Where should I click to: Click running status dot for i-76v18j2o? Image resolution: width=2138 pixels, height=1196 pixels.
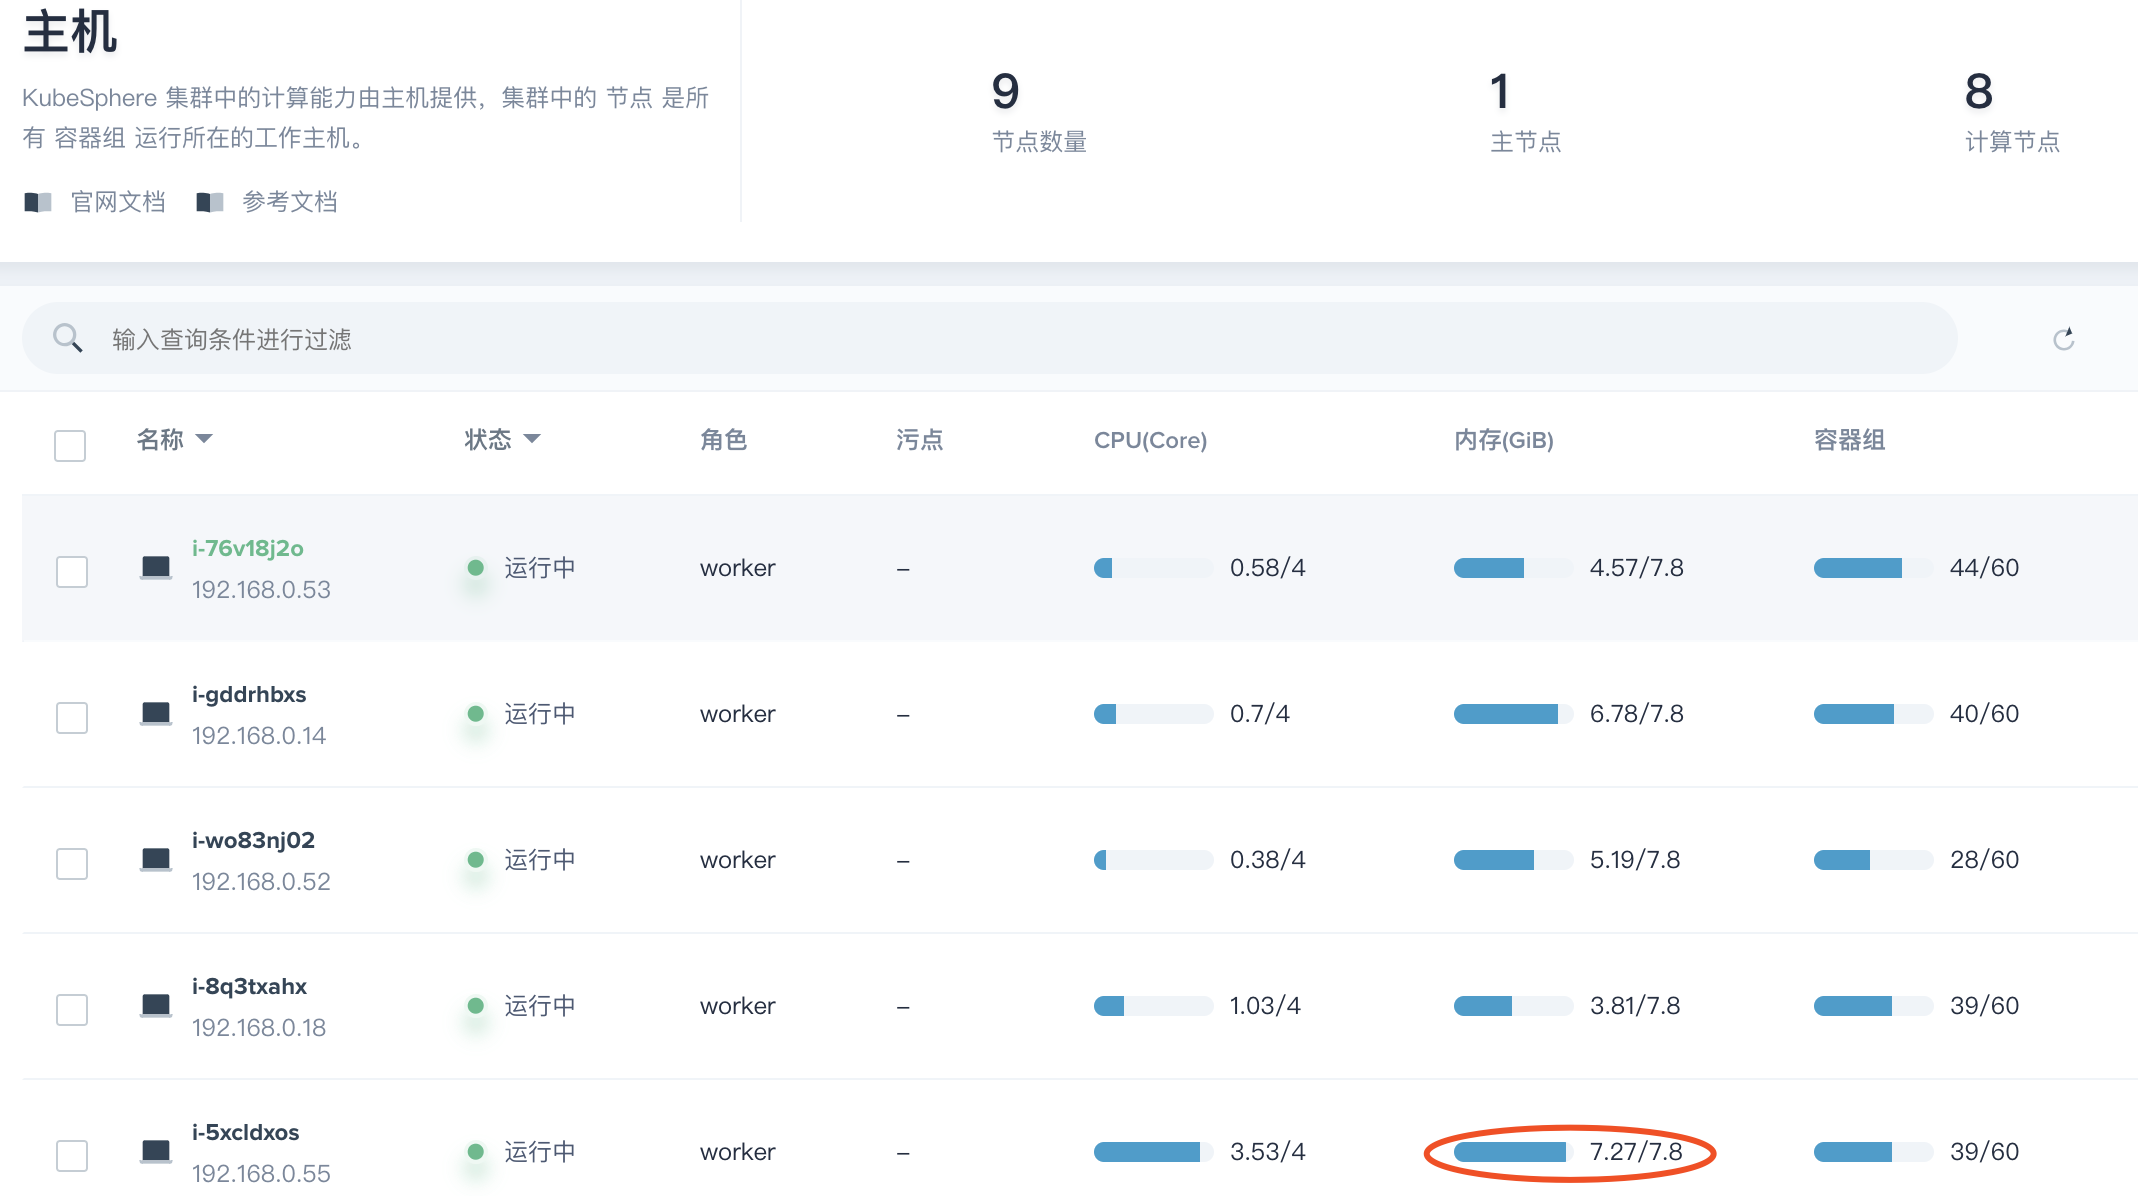(476, 568)
